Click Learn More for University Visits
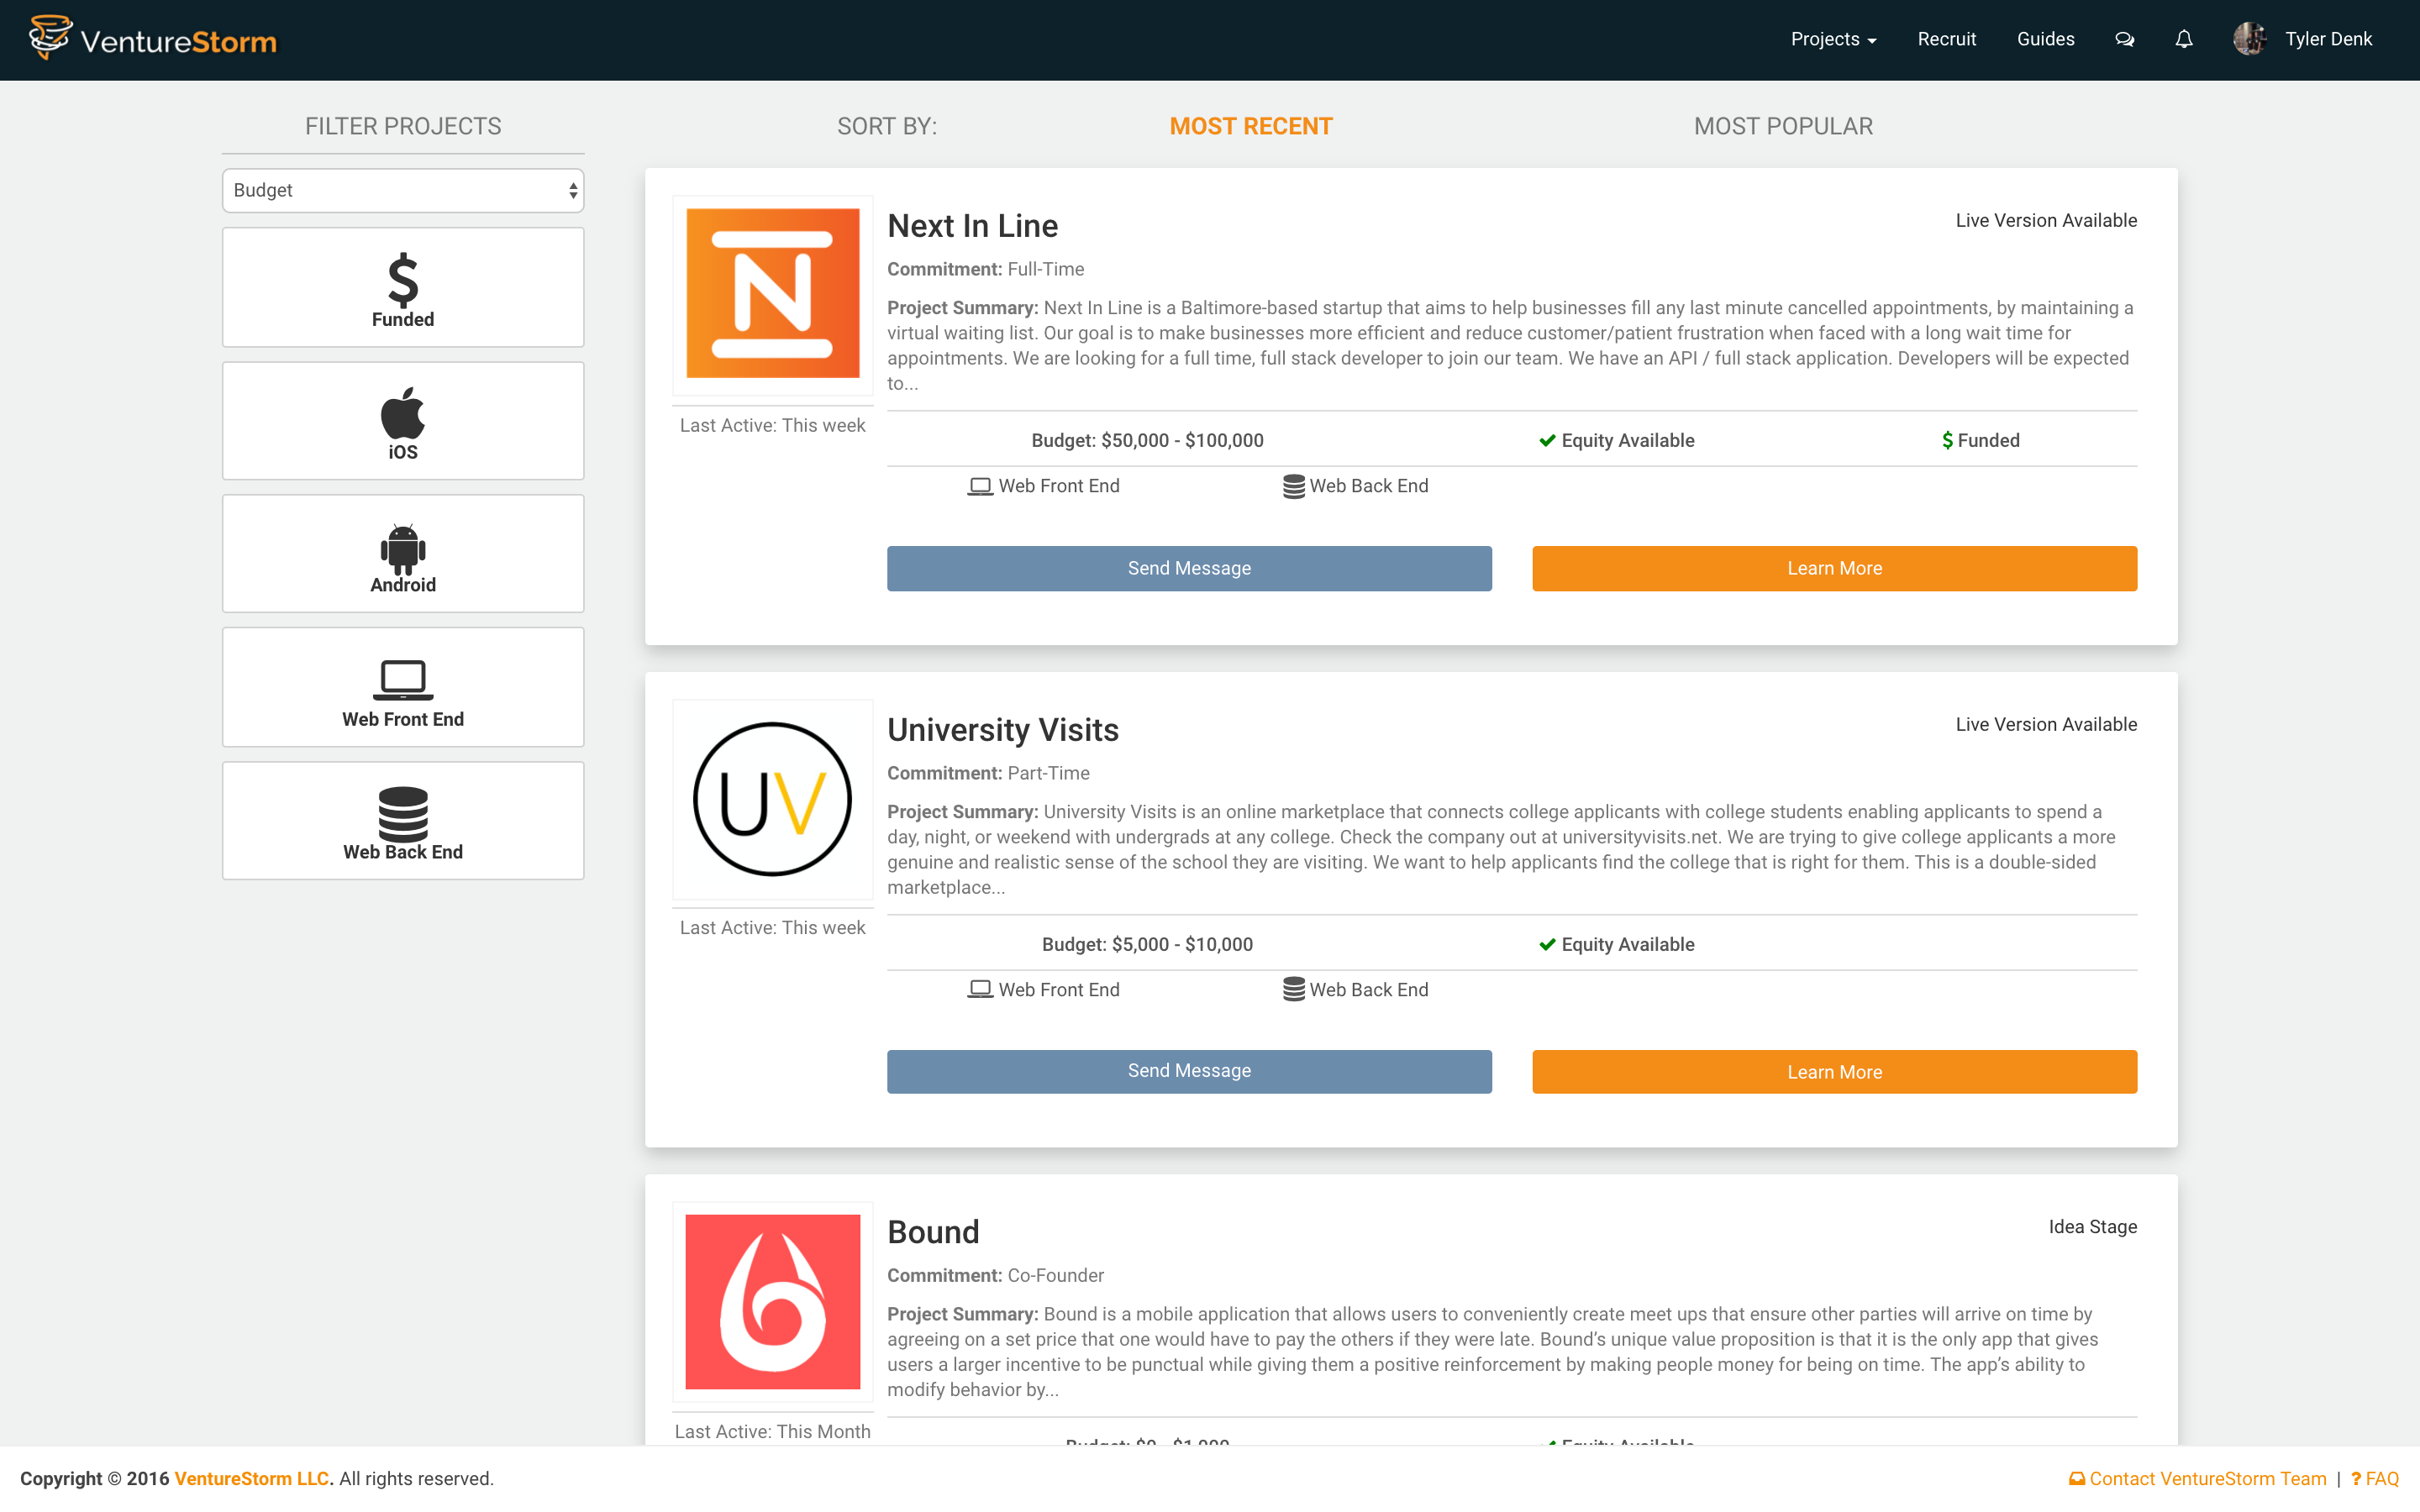This screenshot has height=1512, width=2420. (x=1834, y=1072)
